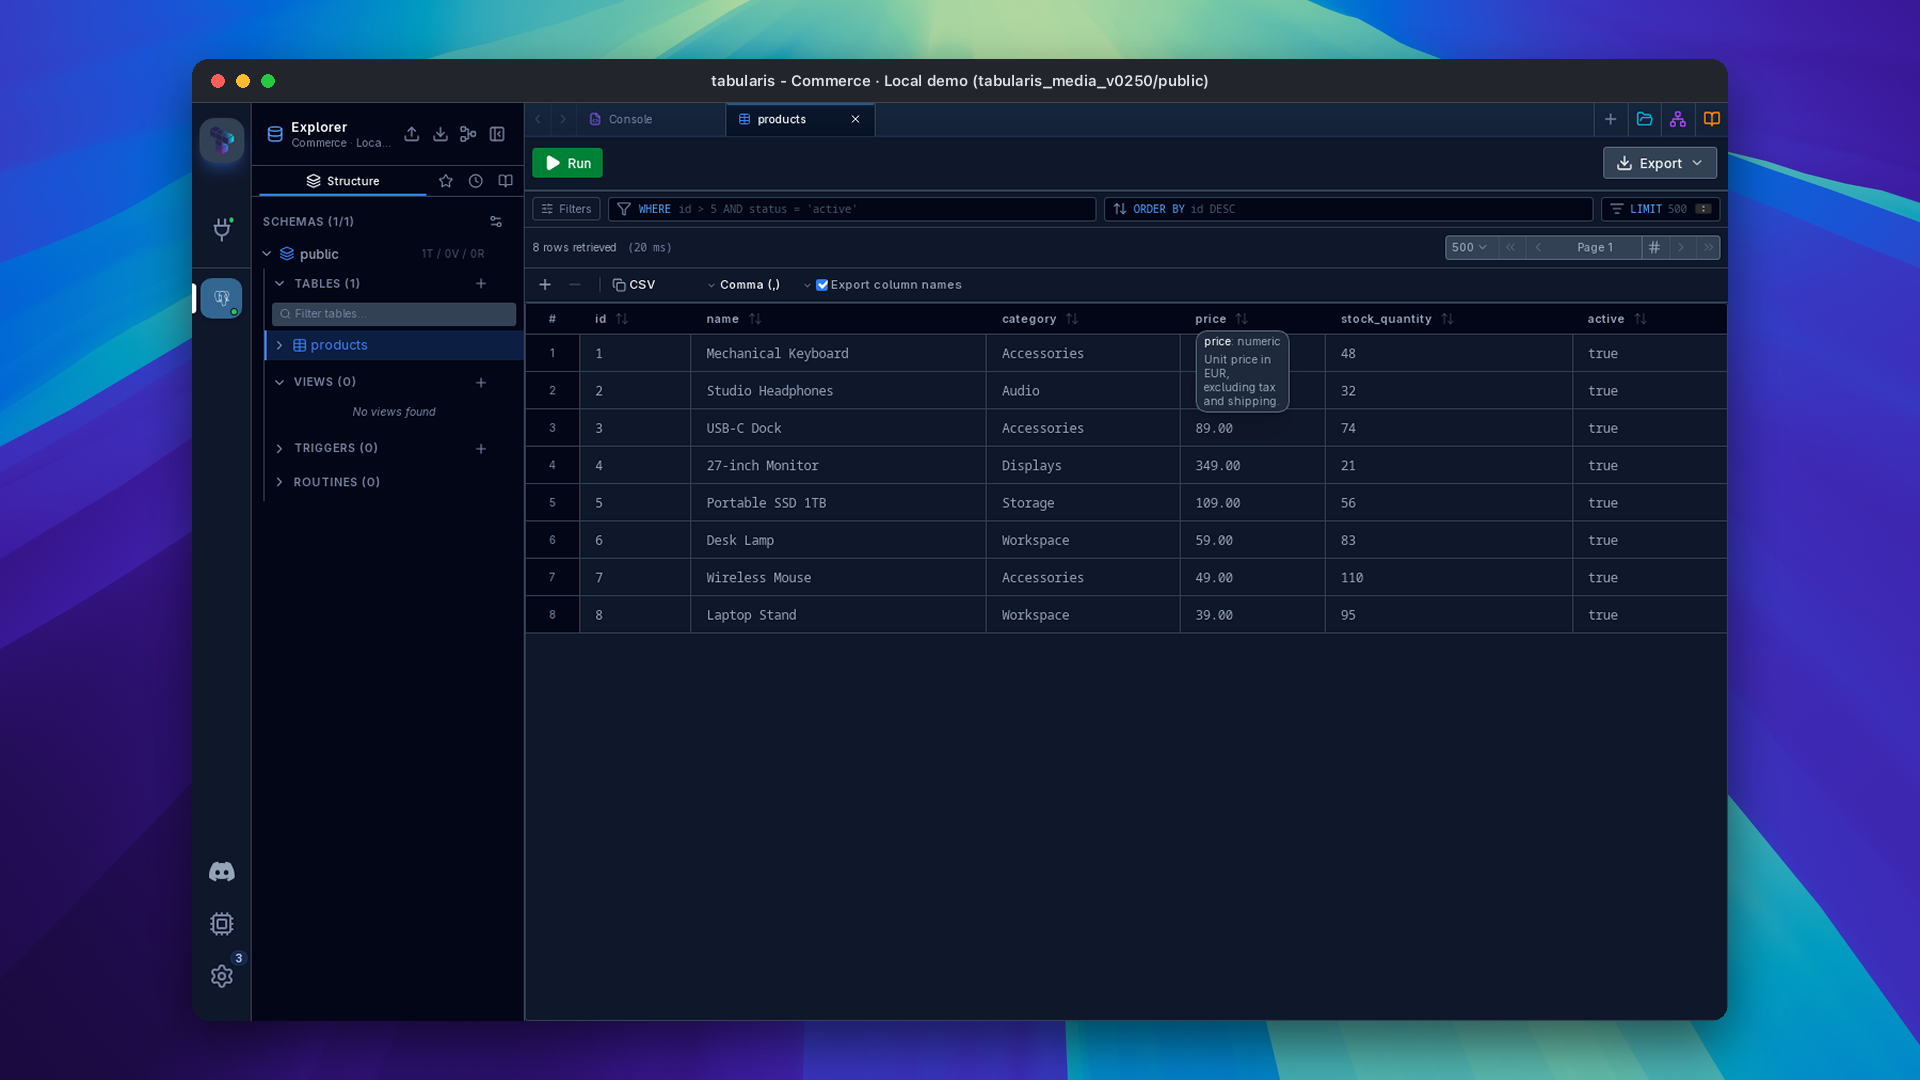The width and height of the screenshot is (1920, 1080).
Task: Sort by the stock_quantity column arrows
Action: (1447, 319)
